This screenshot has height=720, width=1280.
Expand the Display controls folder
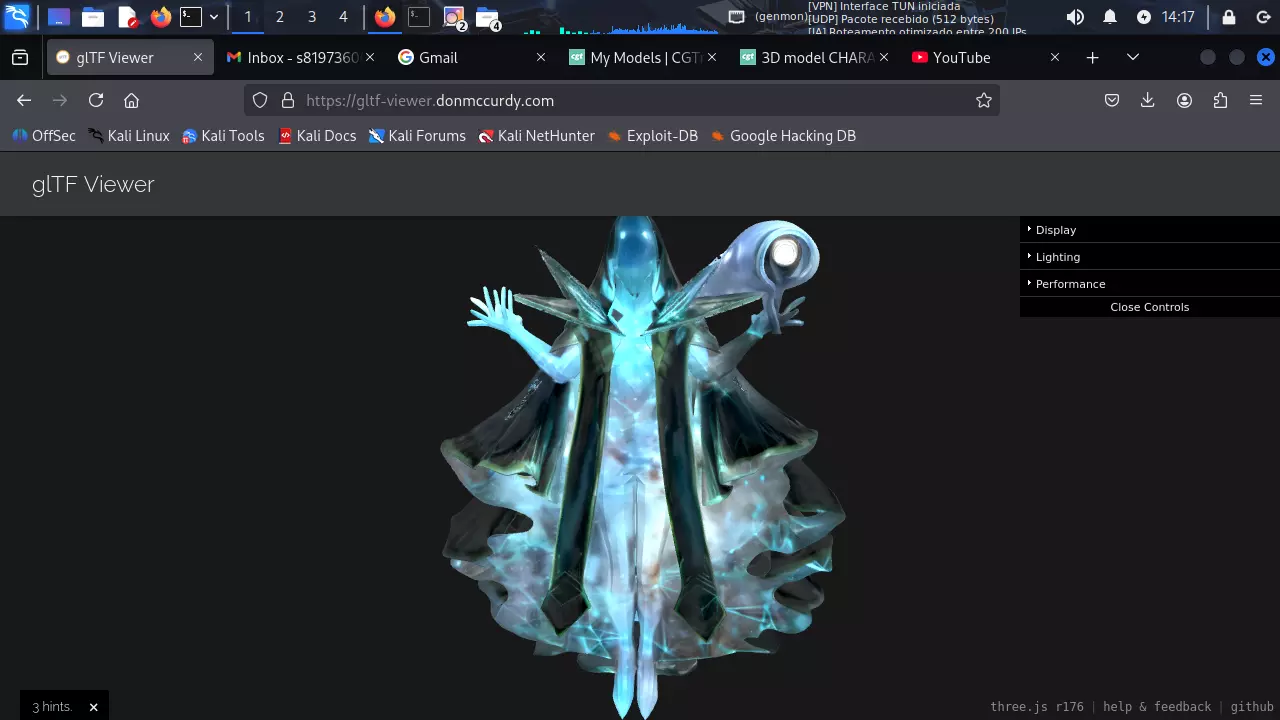[1150, 230]
